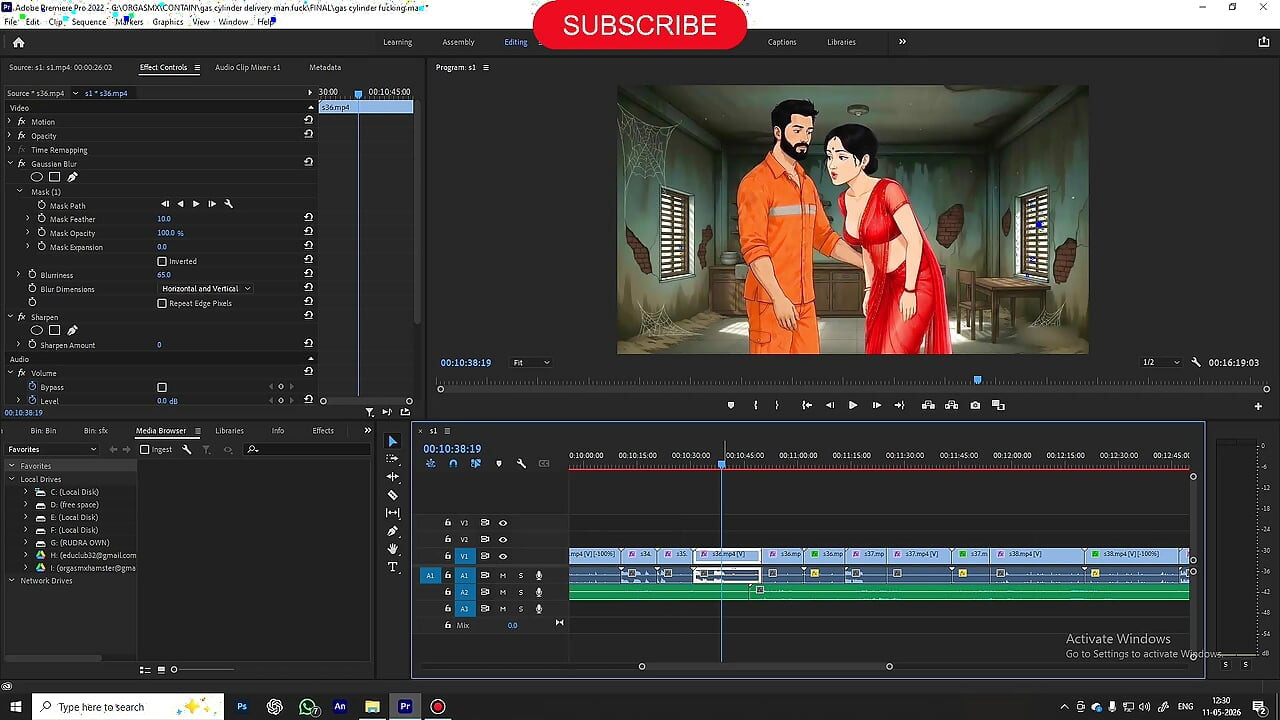Select the Slip tool

(392, 513)
